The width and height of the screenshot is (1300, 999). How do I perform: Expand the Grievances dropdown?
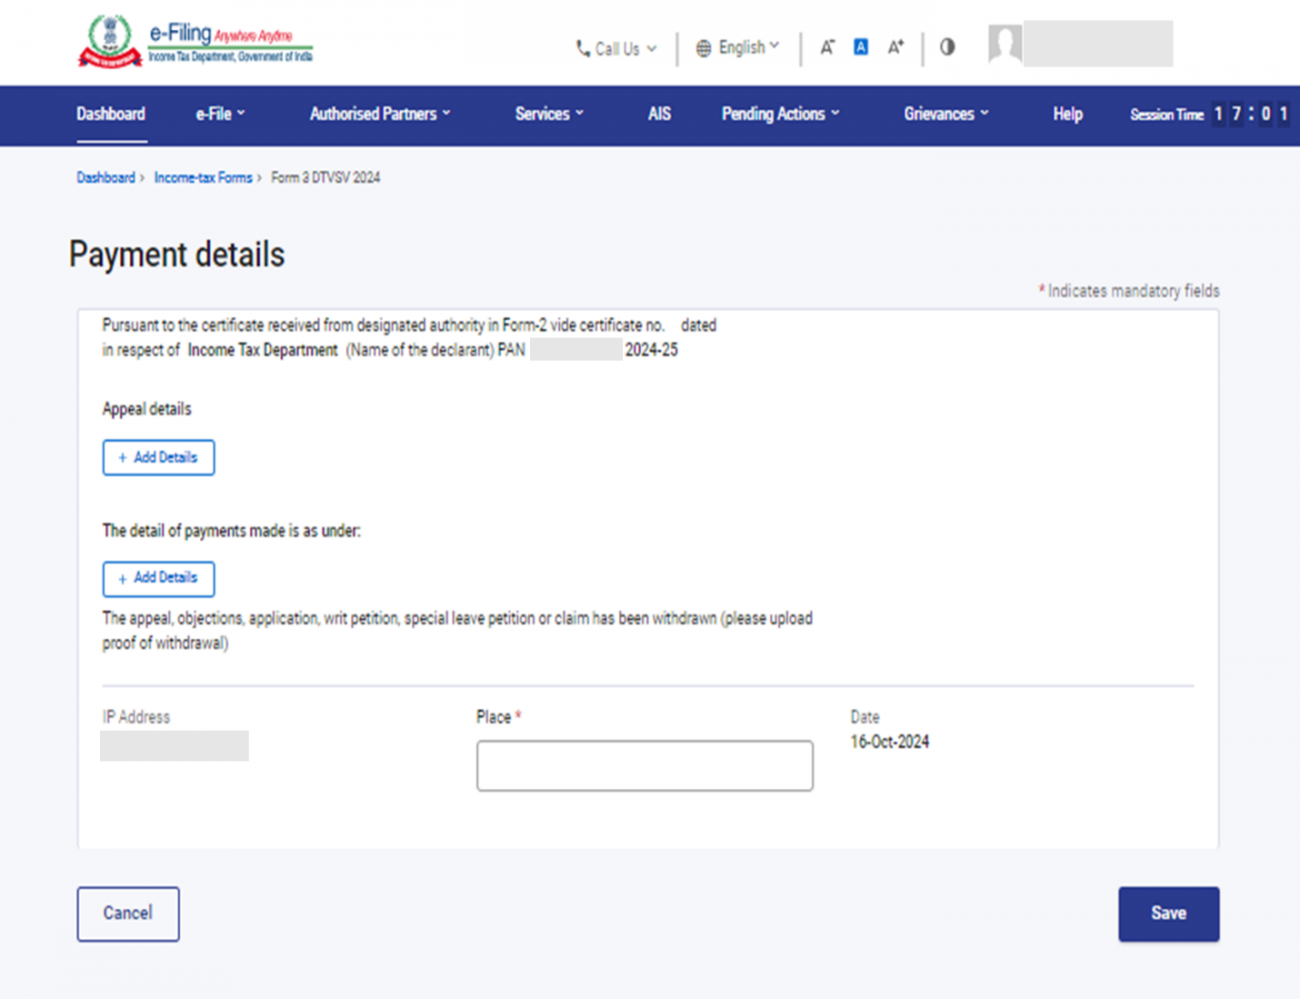944,114
